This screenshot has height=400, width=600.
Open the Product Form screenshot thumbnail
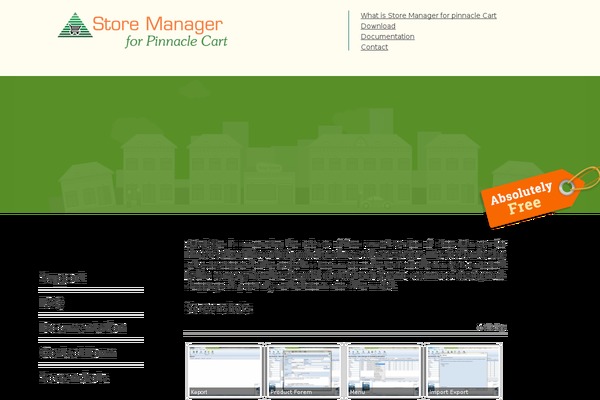[x=304, y=370]
